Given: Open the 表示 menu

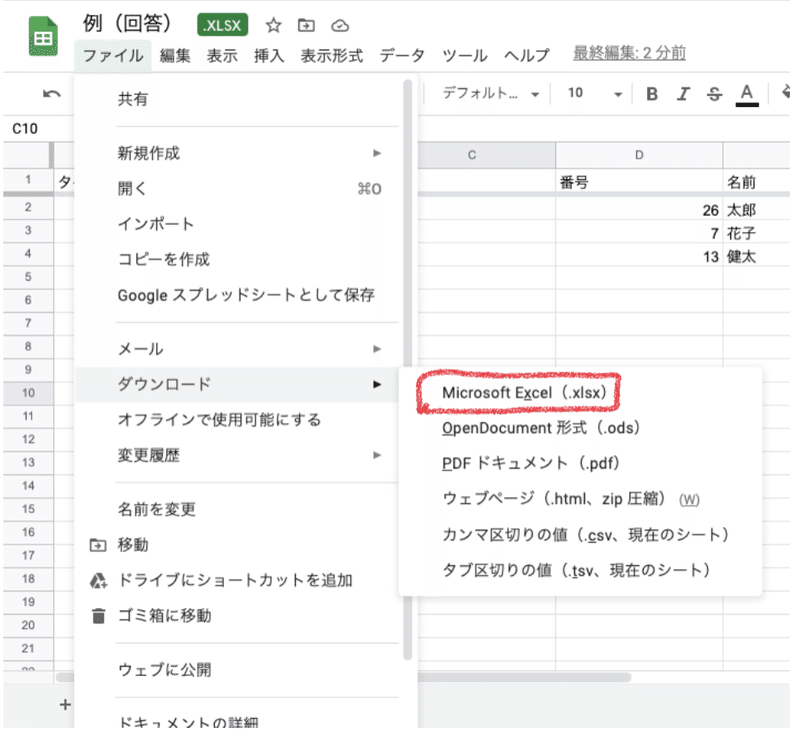Looking at the screenshot, I should [222, 55].
